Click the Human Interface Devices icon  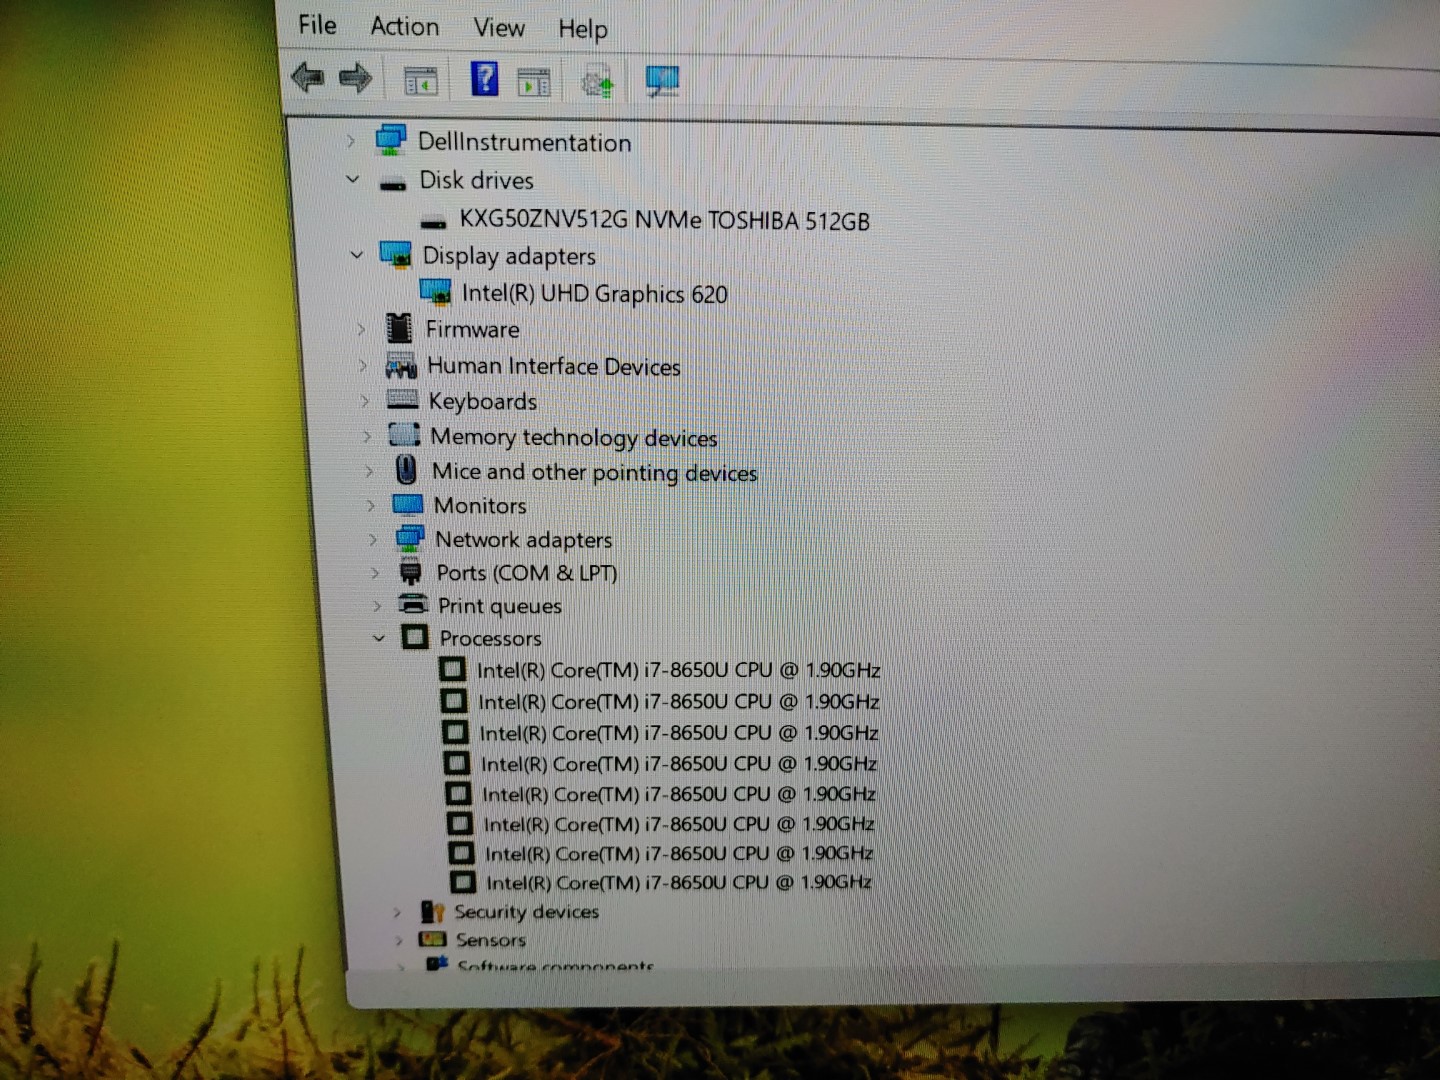pyautogui.click(x=401, y=366)
